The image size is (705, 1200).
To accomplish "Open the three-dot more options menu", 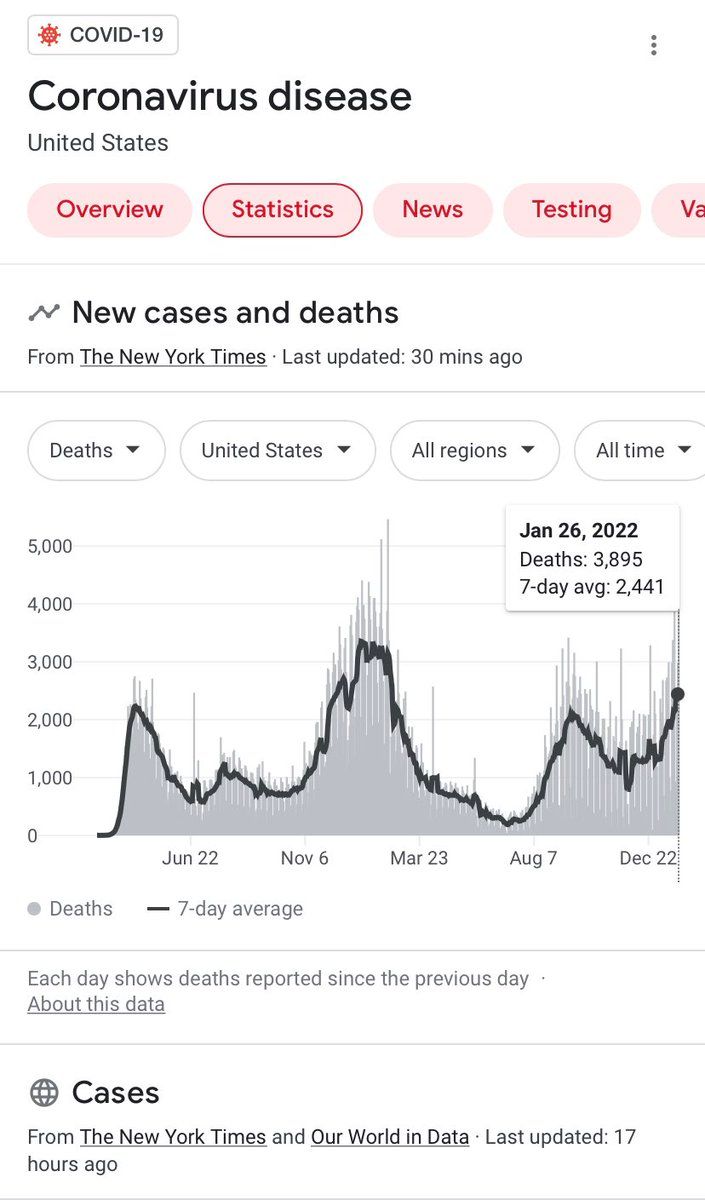I will 653,45.
